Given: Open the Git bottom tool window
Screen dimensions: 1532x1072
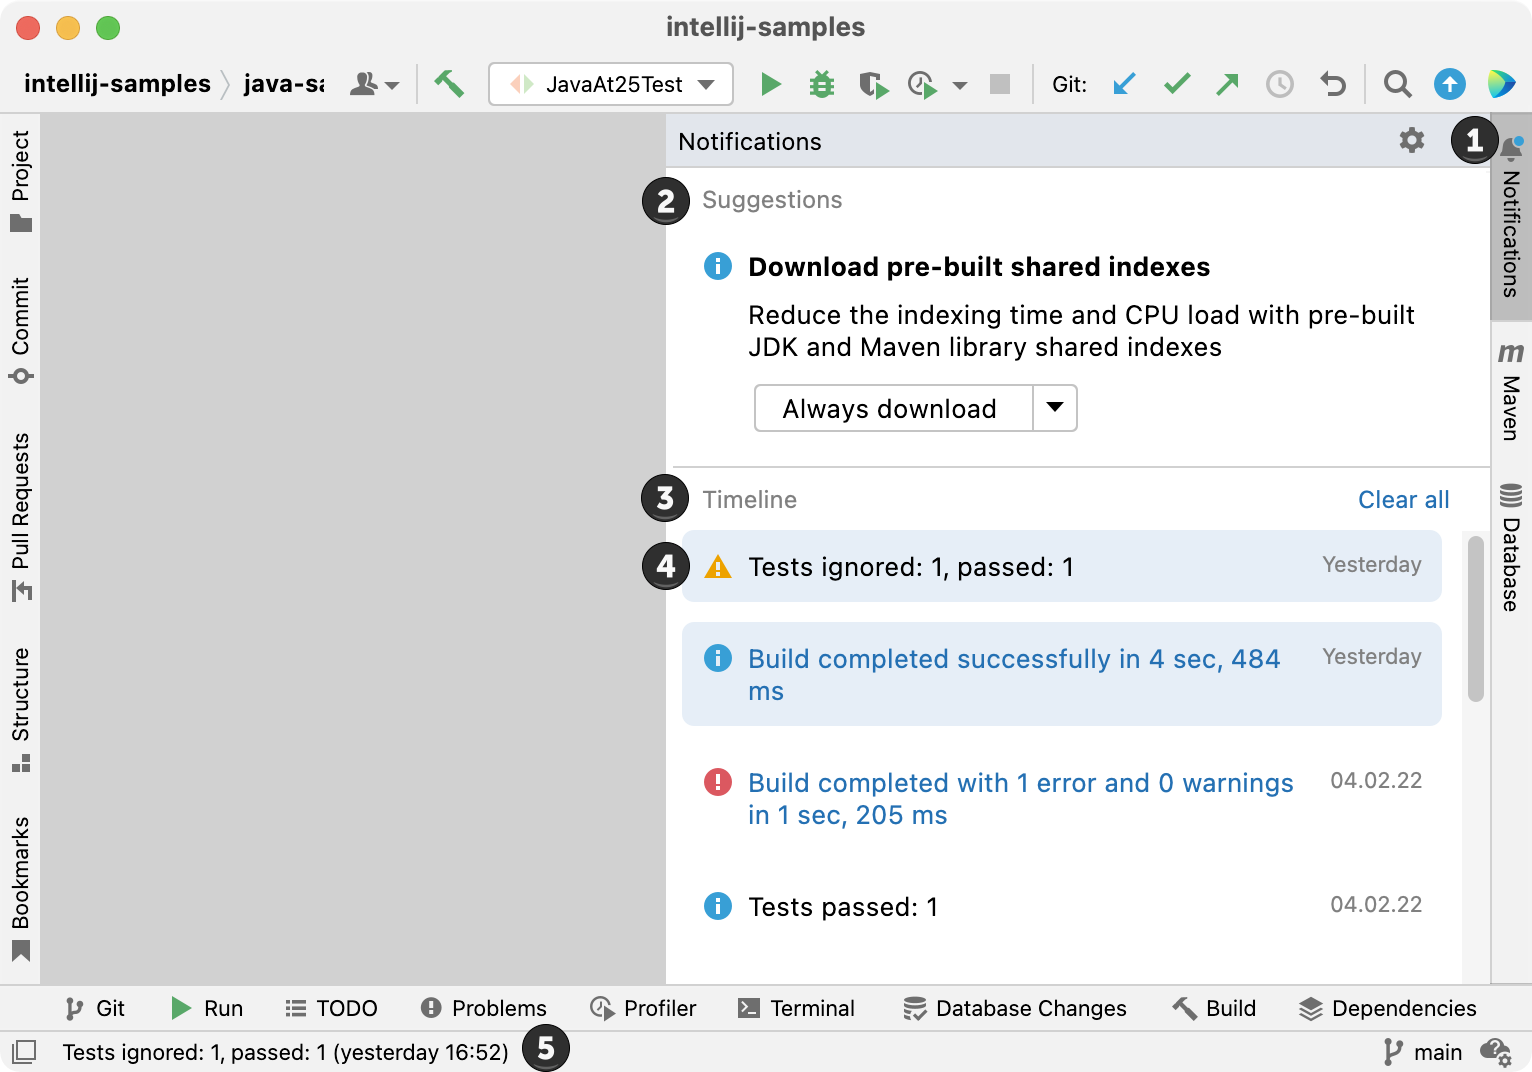Looking at the screenshot, I should (95, 1008).
